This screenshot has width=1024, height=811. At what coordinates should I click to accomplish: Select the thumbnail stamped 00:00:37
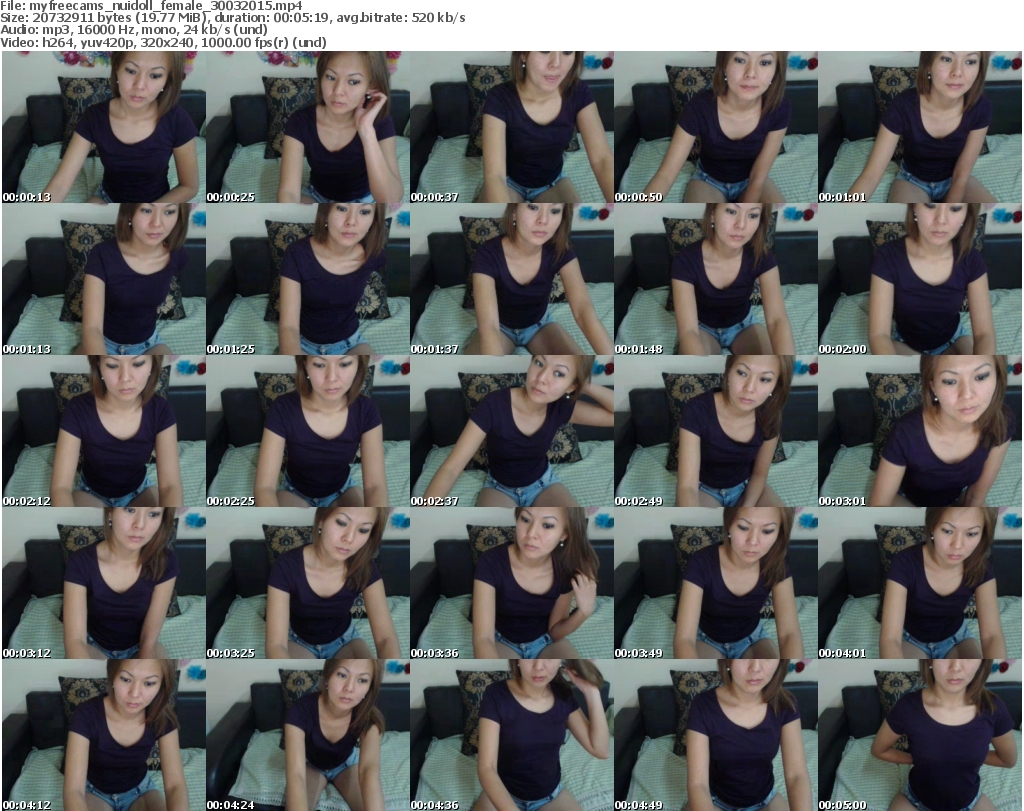[512, 127]
